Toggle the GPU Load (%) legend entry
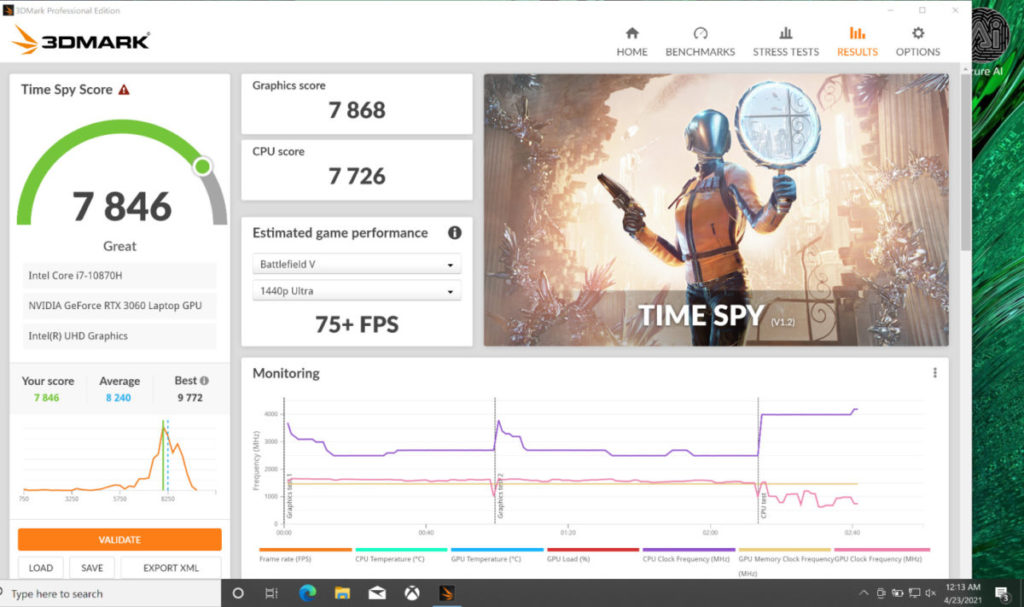1024x607 pixels. [x=592, y=555]
